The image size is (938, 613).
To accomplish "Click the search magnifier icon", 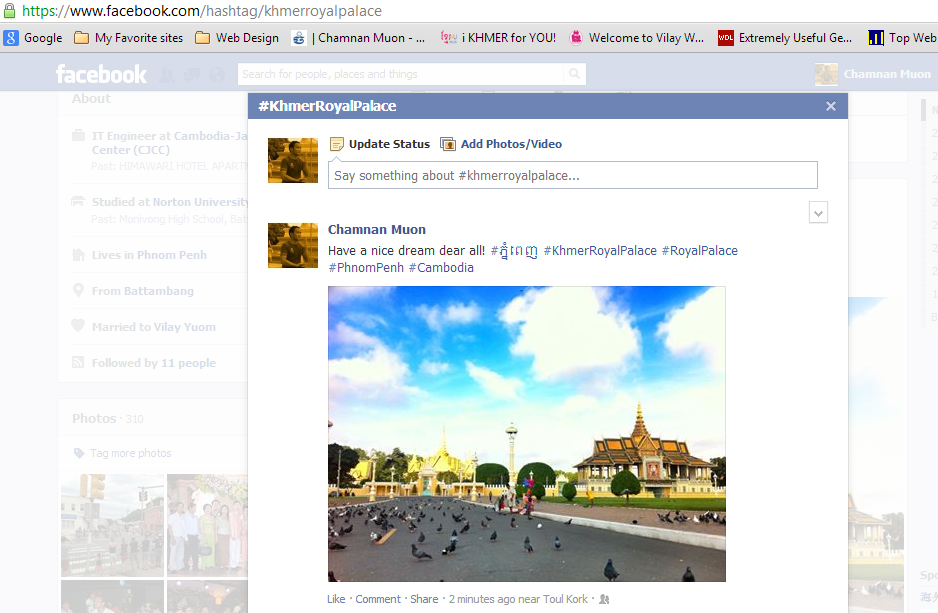I will click(574, 74).
